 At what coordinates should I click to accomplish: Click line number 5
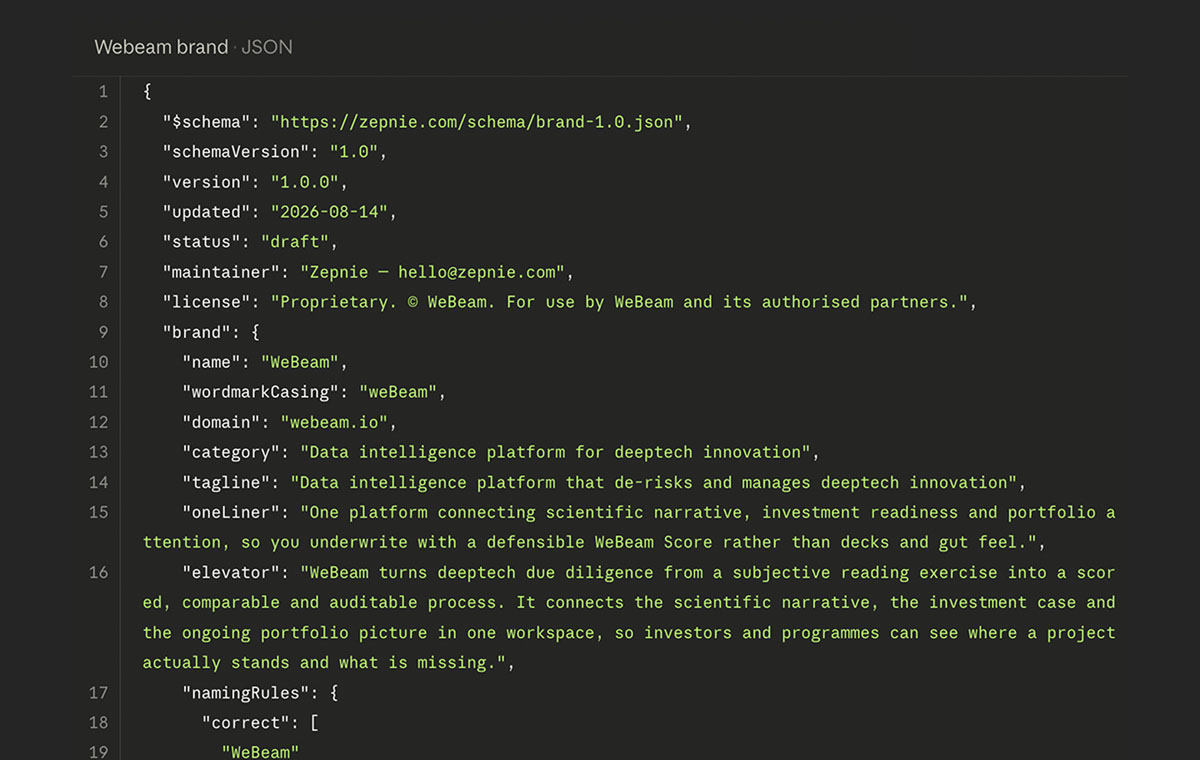point(103,212)
